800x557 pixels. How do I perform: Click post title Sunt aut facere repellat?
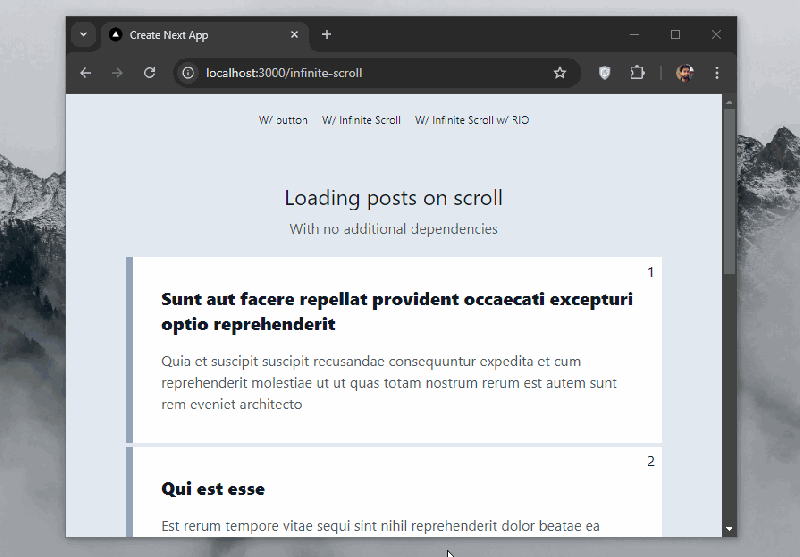pyautogui.click(x=397, y=311)
